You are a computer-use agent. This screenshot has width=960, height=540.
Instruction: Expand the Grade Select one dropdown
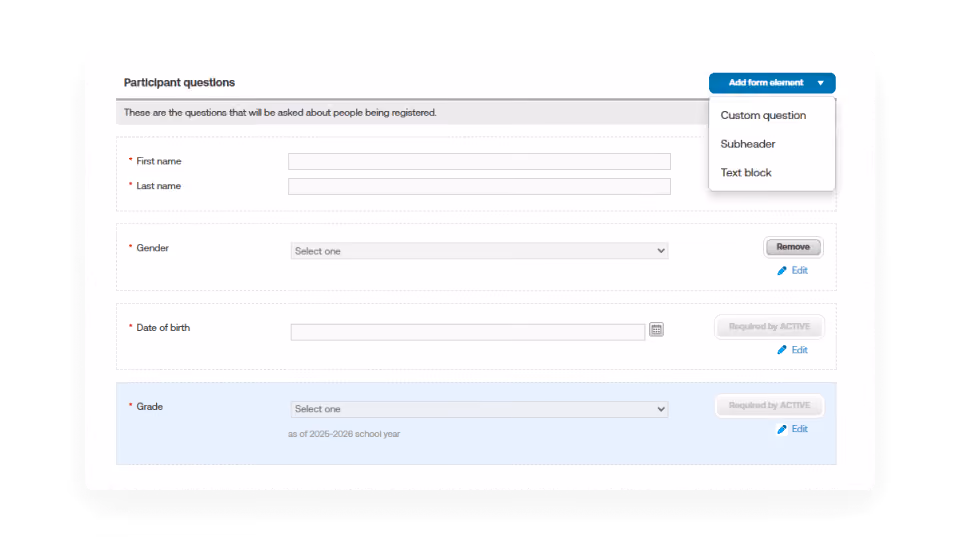coord(479,409)
